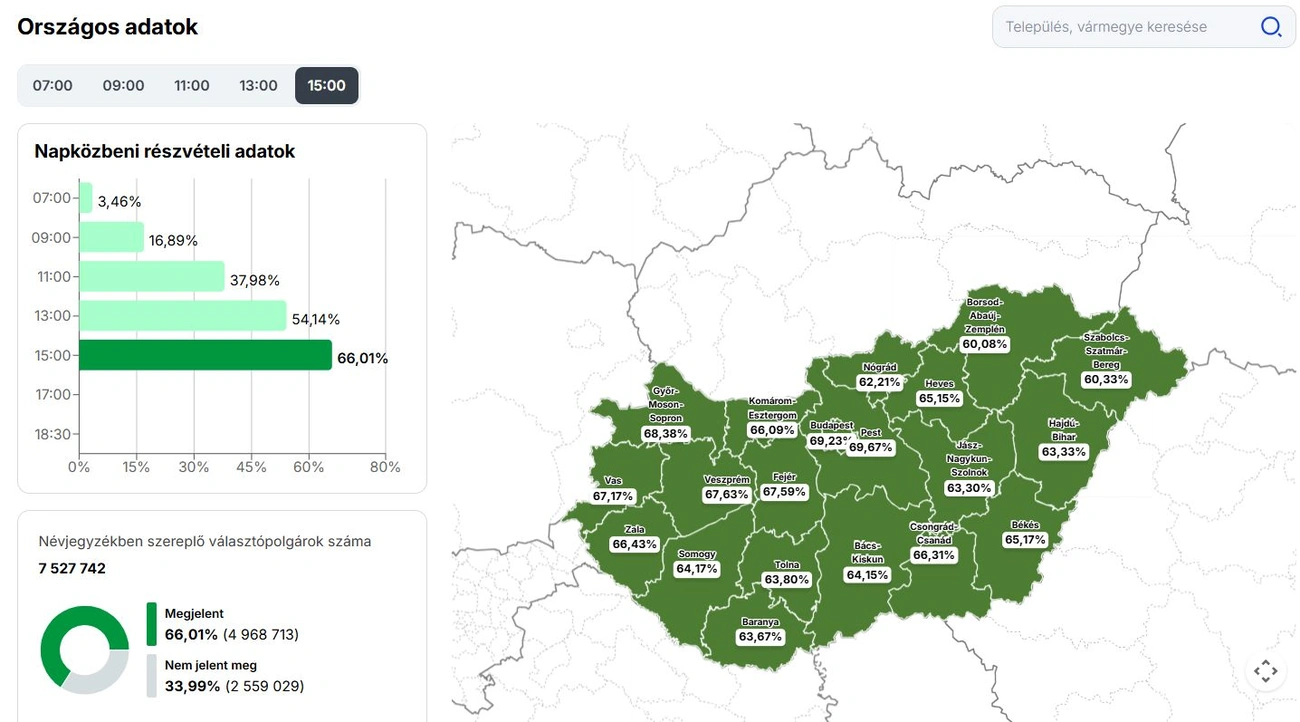Click the 13:00 bar showing 54,14%
The width and height of the screenshot is (1300, 722).
pos(182,316)
